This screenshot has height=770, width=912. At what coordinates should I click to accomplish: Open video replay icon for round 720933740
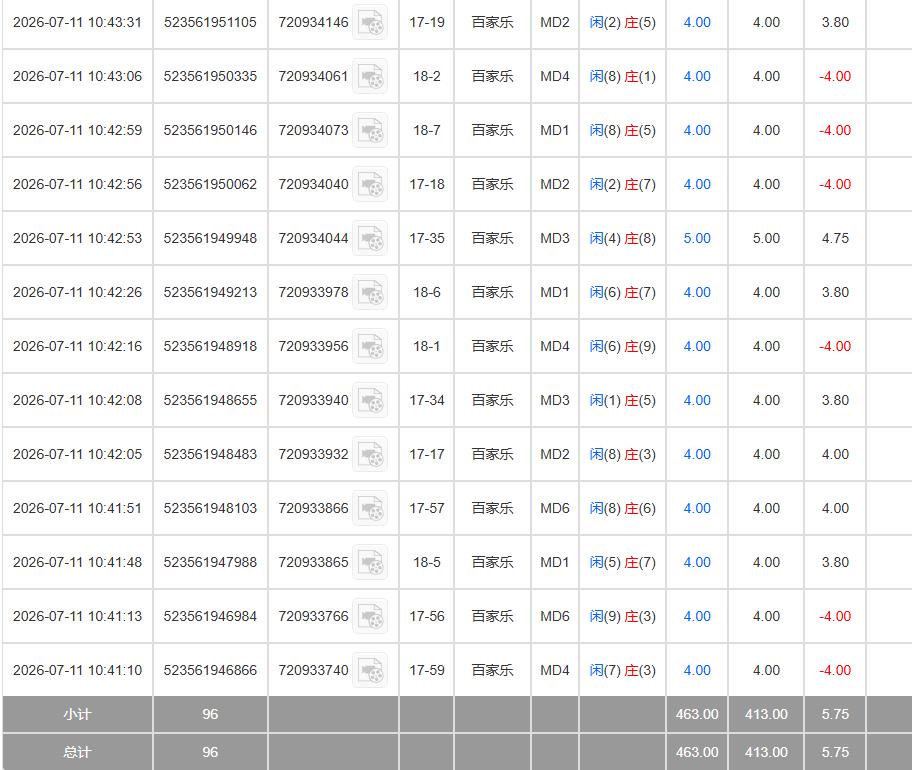coord(370,672)
